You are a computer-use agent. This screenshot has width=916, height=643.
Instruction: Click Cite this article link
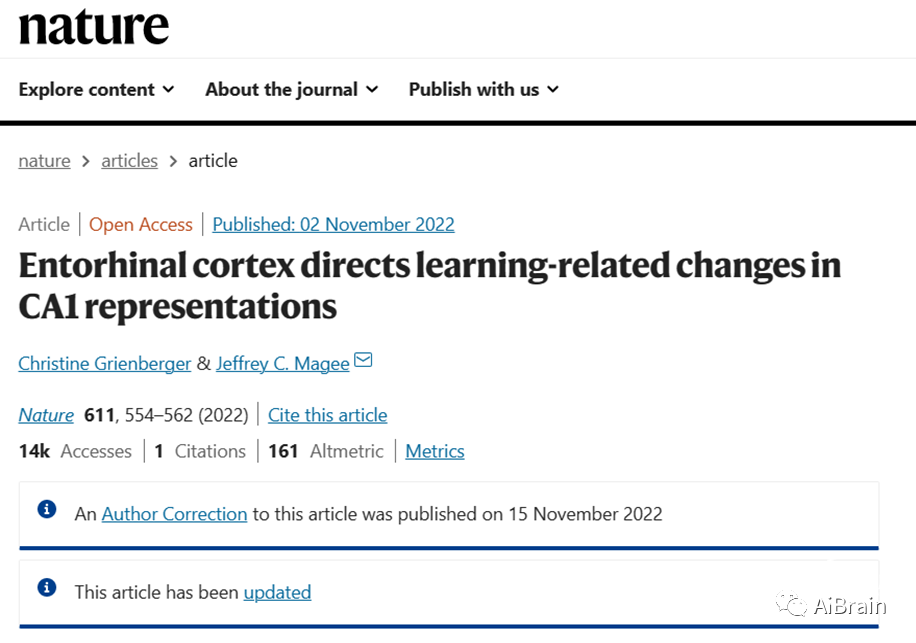coord(328,415)
